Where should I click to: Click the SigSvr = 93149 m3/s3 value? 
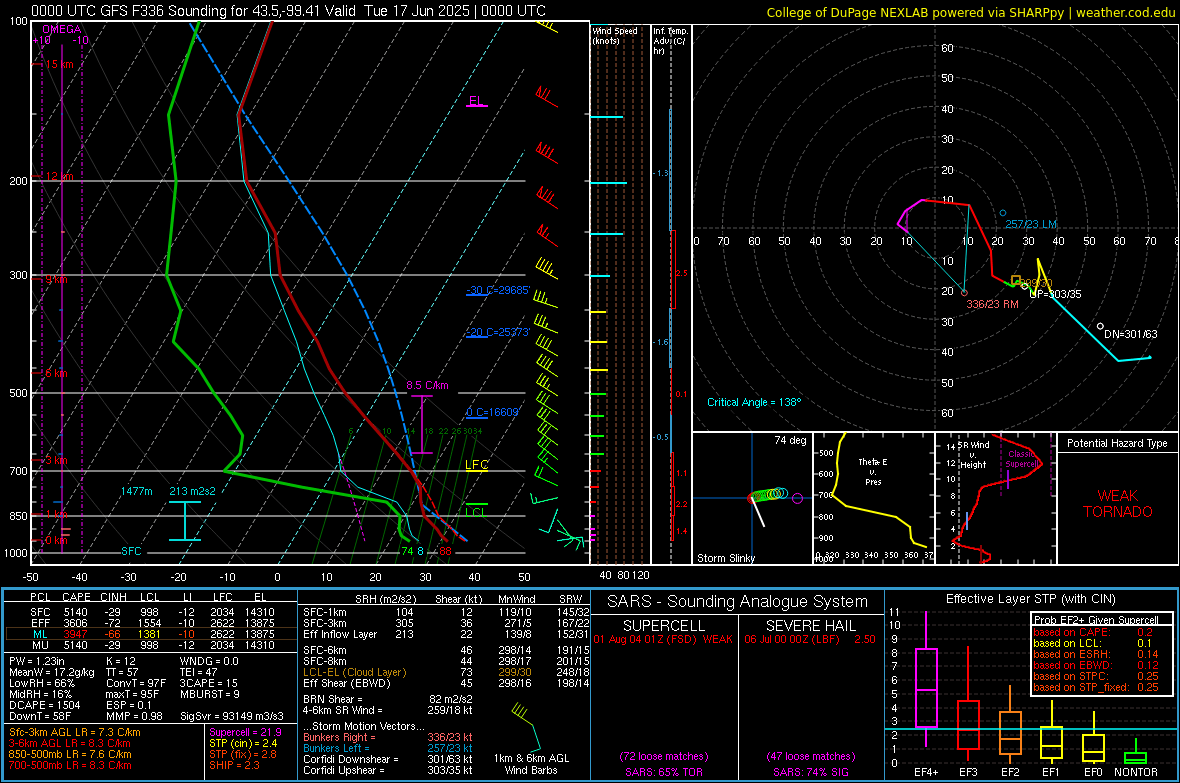232,716
